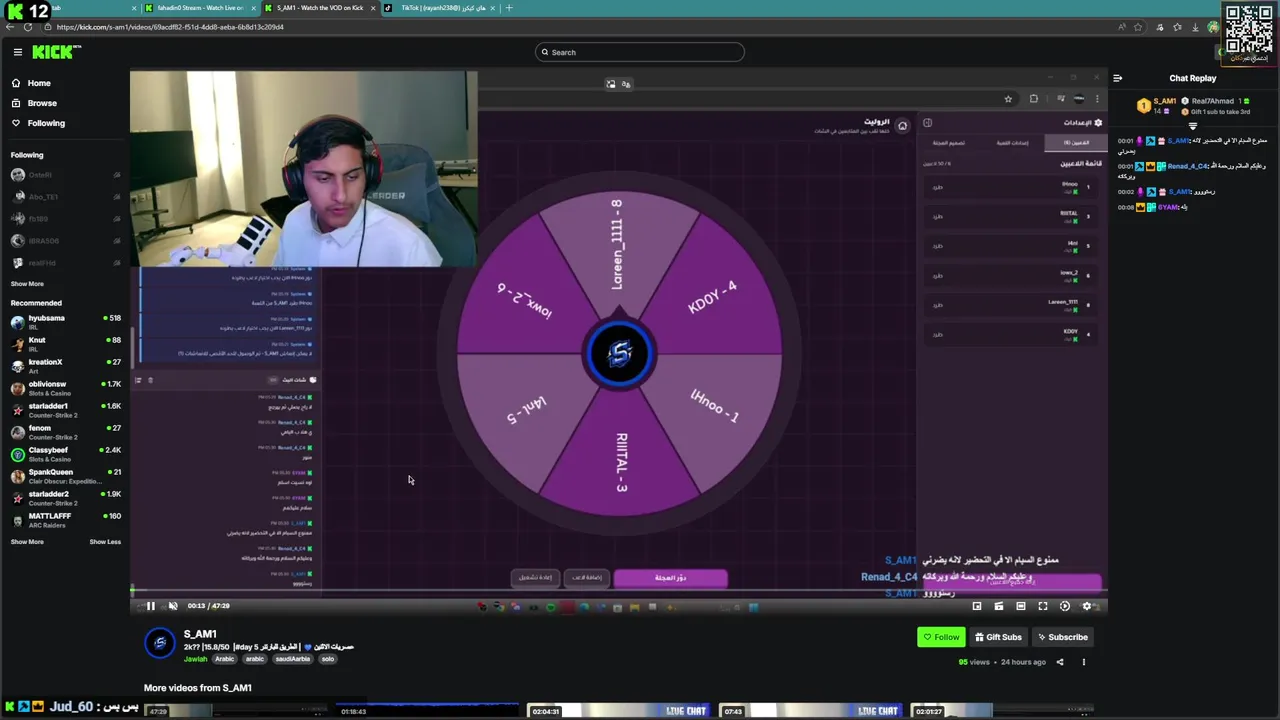Open Classybeef recommended channel
Image resolution: width=1280 pixels, height=720 pixels.
pos(66,454)
